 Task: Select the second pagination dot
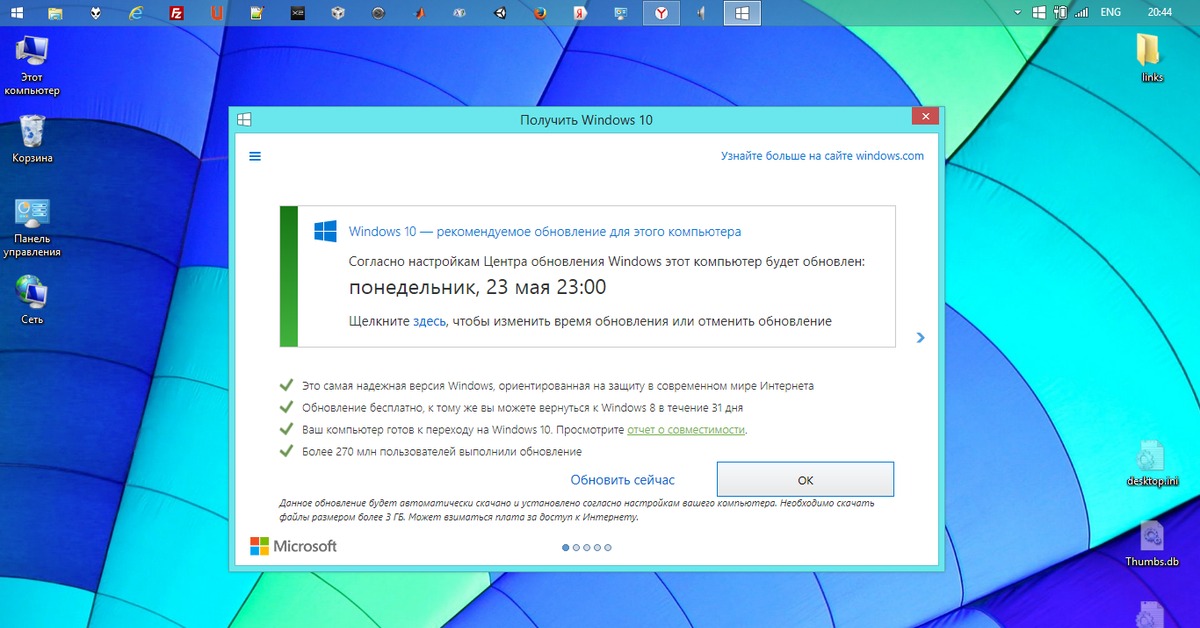tap(577, 547)
